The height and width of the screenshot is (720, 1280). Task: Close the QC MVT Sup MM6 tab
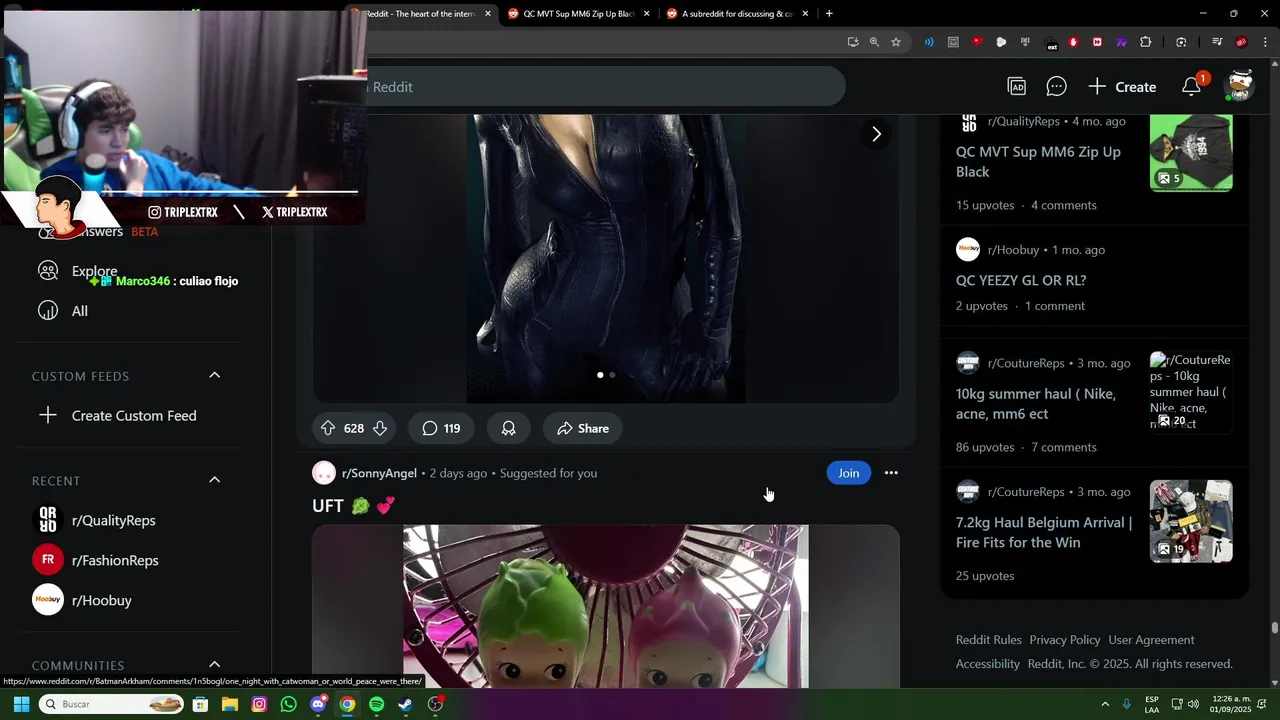click(647, 14)
